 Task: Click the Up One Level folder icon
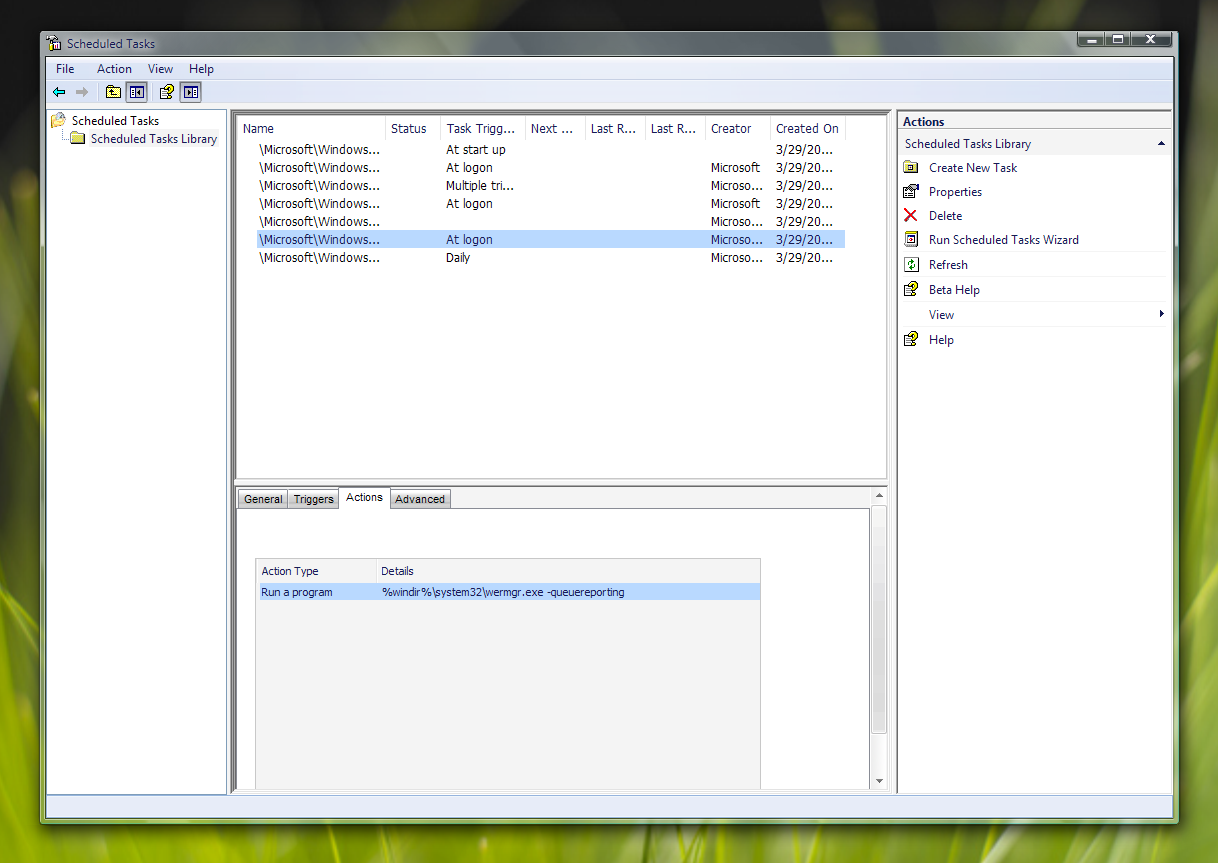point(113,92)
